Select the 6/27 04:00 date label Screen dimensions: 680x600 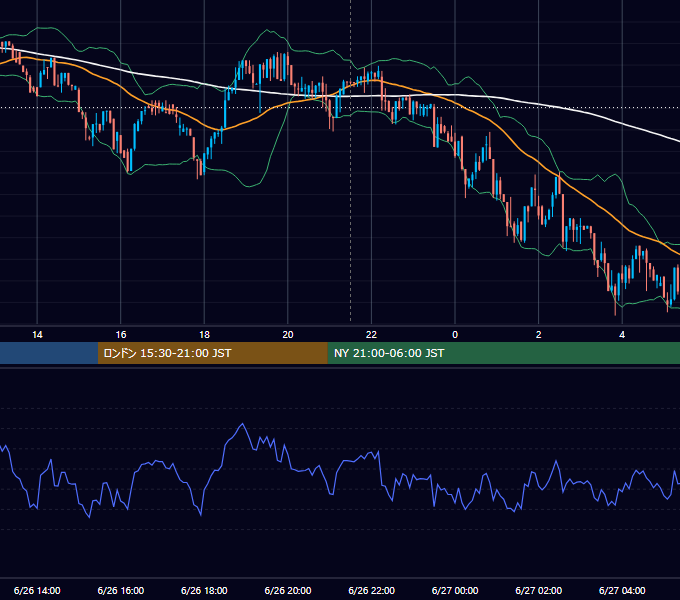tap(622, 590)
